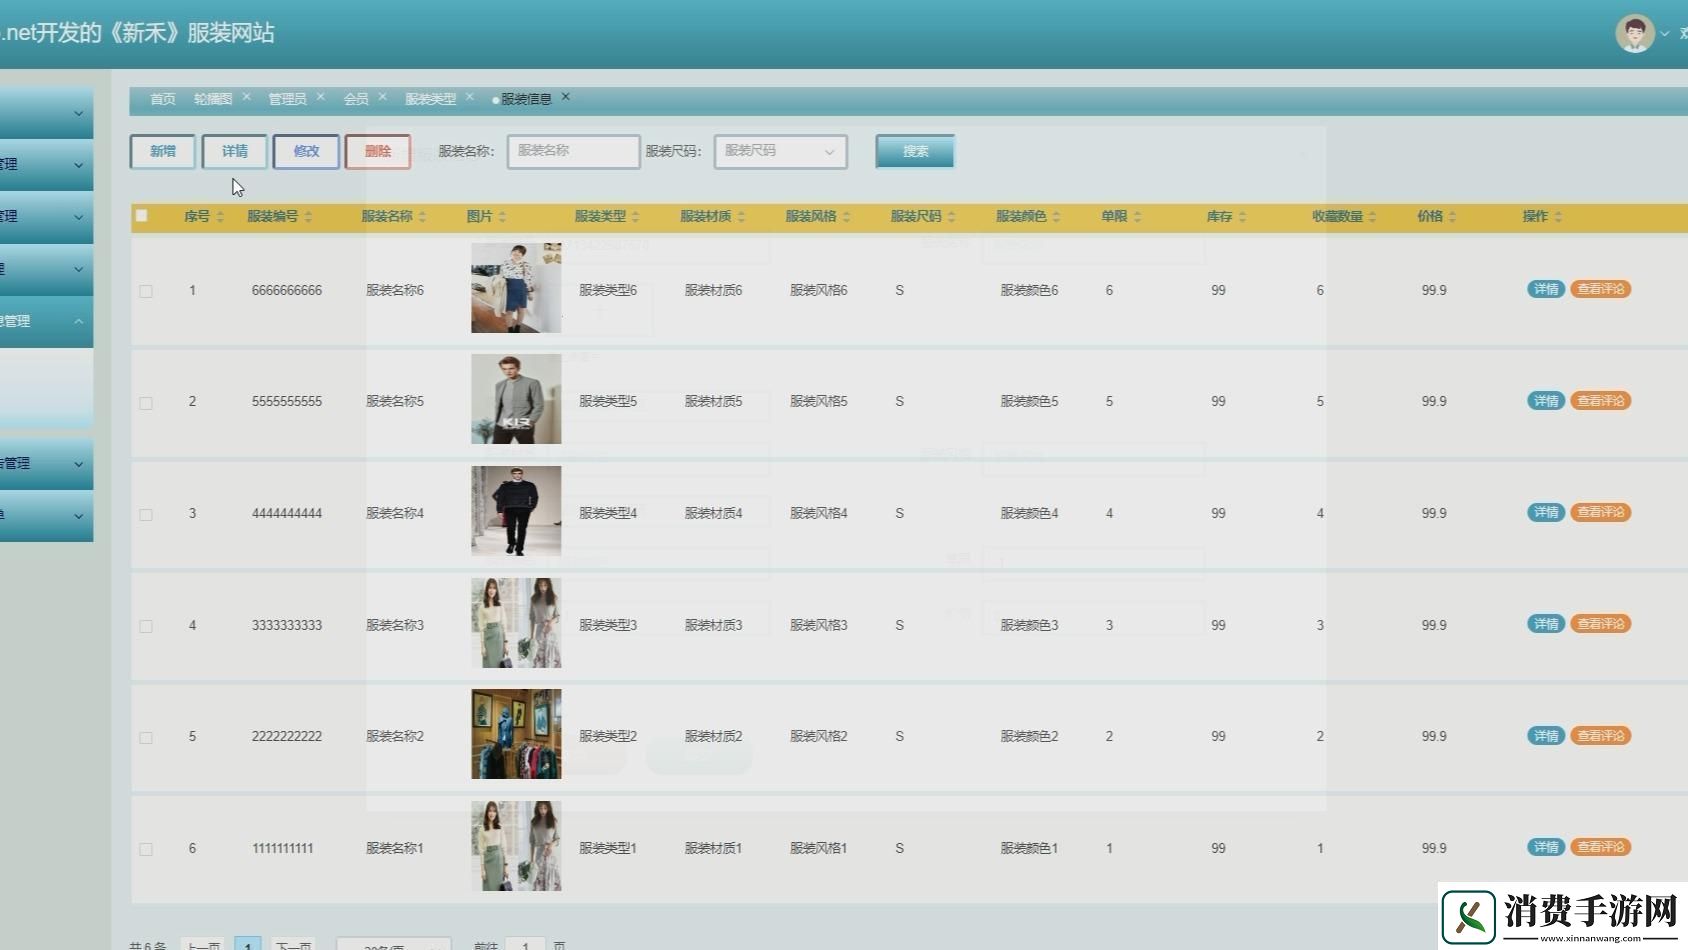Sort by 价格 column arrows
The height and width of the screenshot is (950, 1688).
tap(1452, 217)
